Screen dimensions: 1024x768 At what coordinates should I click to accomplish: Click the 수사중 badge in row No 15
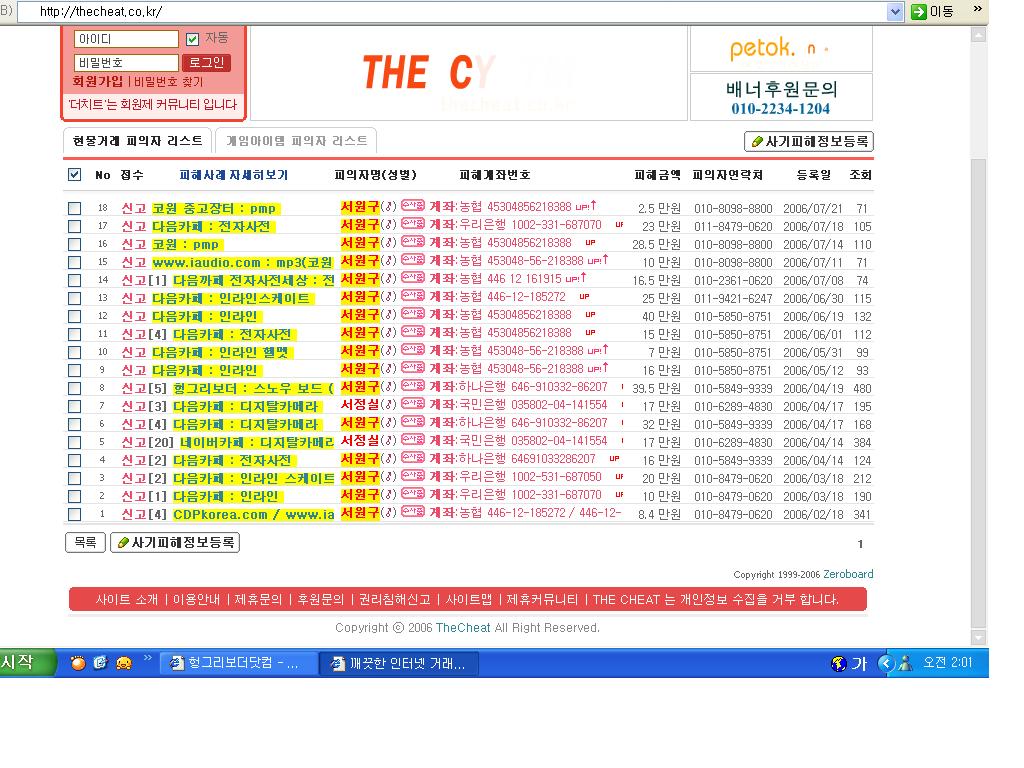[412, 260]
